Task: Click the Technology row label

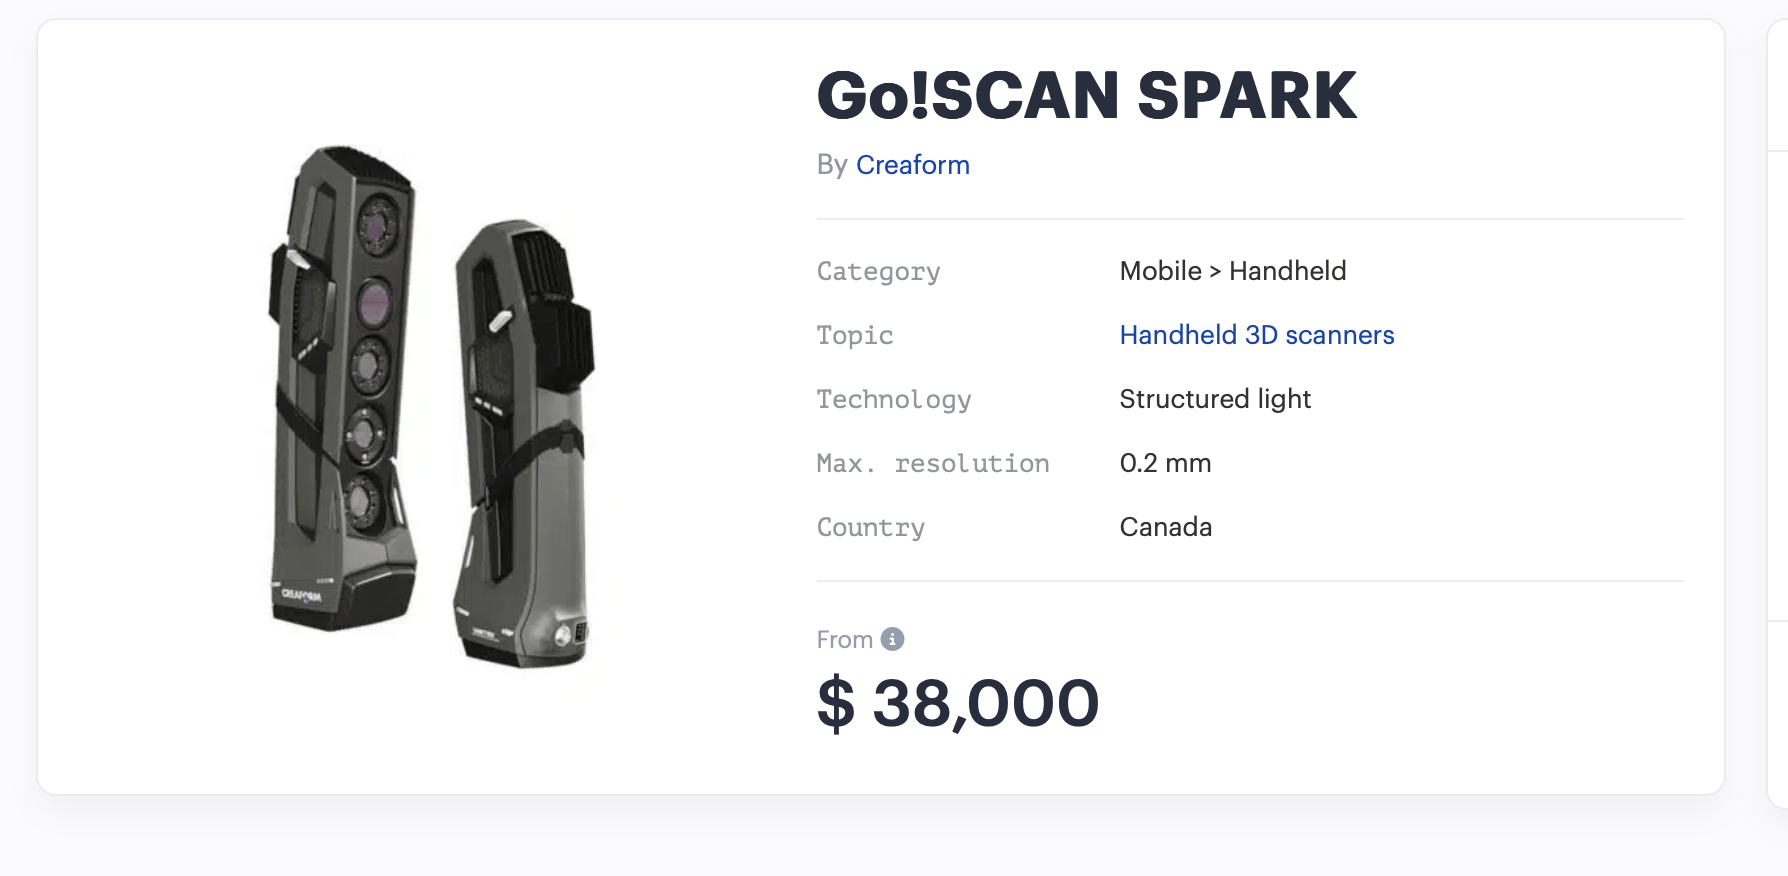Action: point(893,400)
